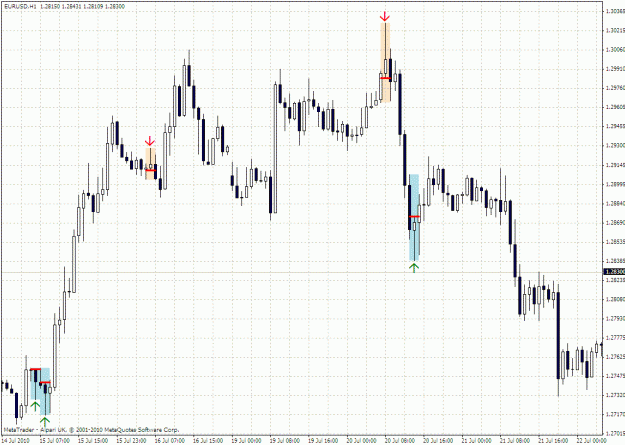Click the 1.2808 price axis label

click(x=615, y=299)
